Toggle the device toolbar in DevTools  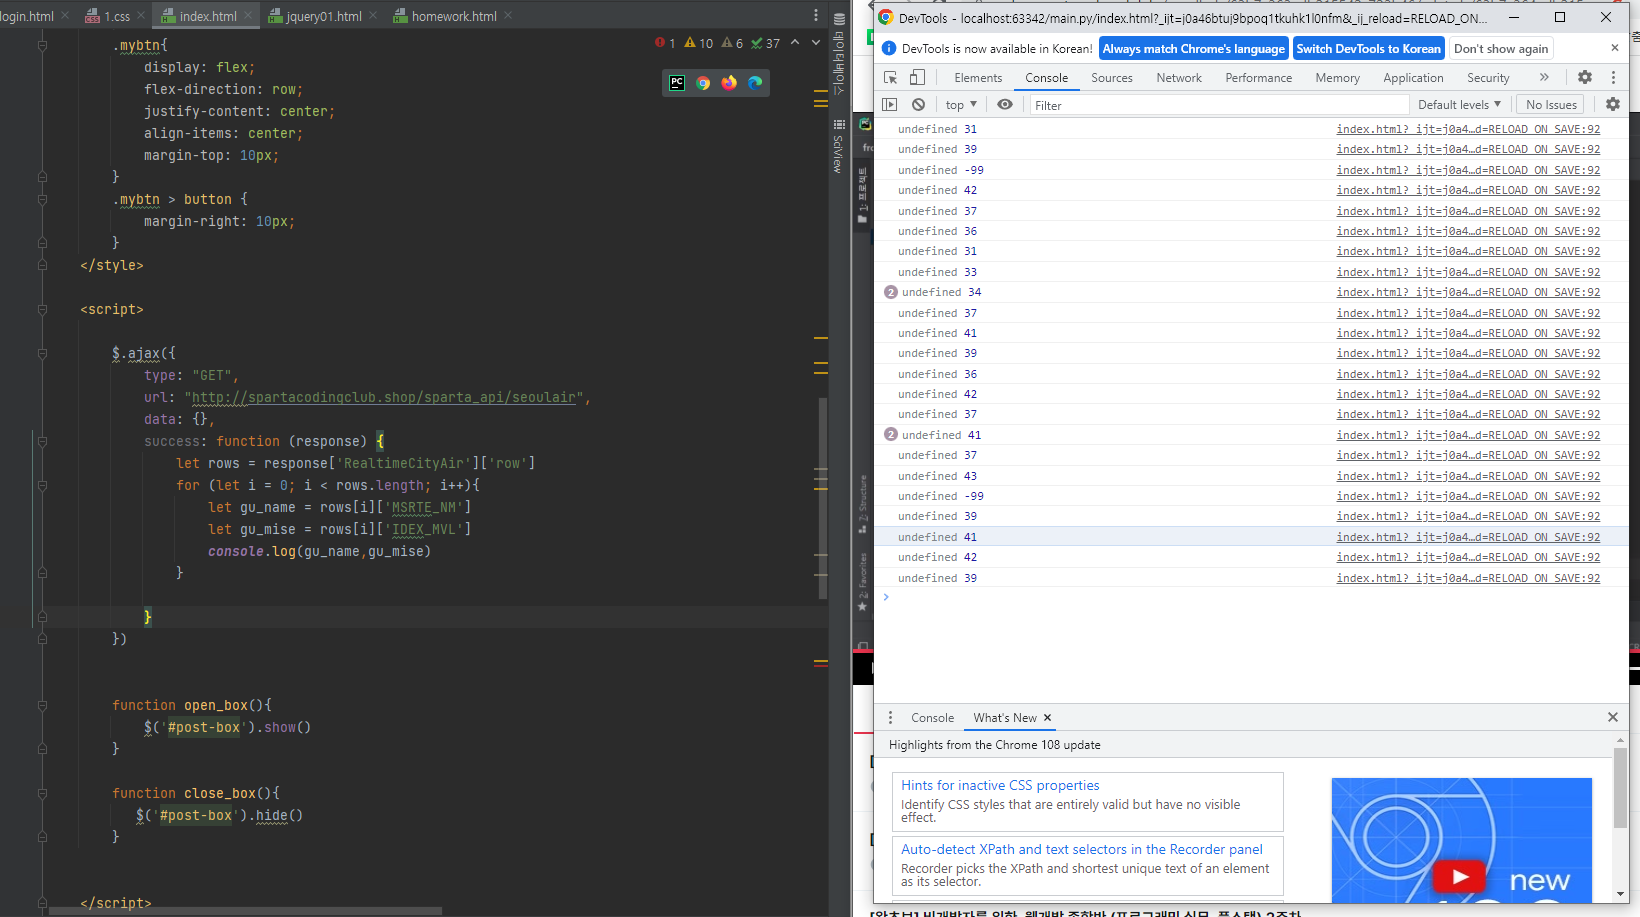pos(917,77)
